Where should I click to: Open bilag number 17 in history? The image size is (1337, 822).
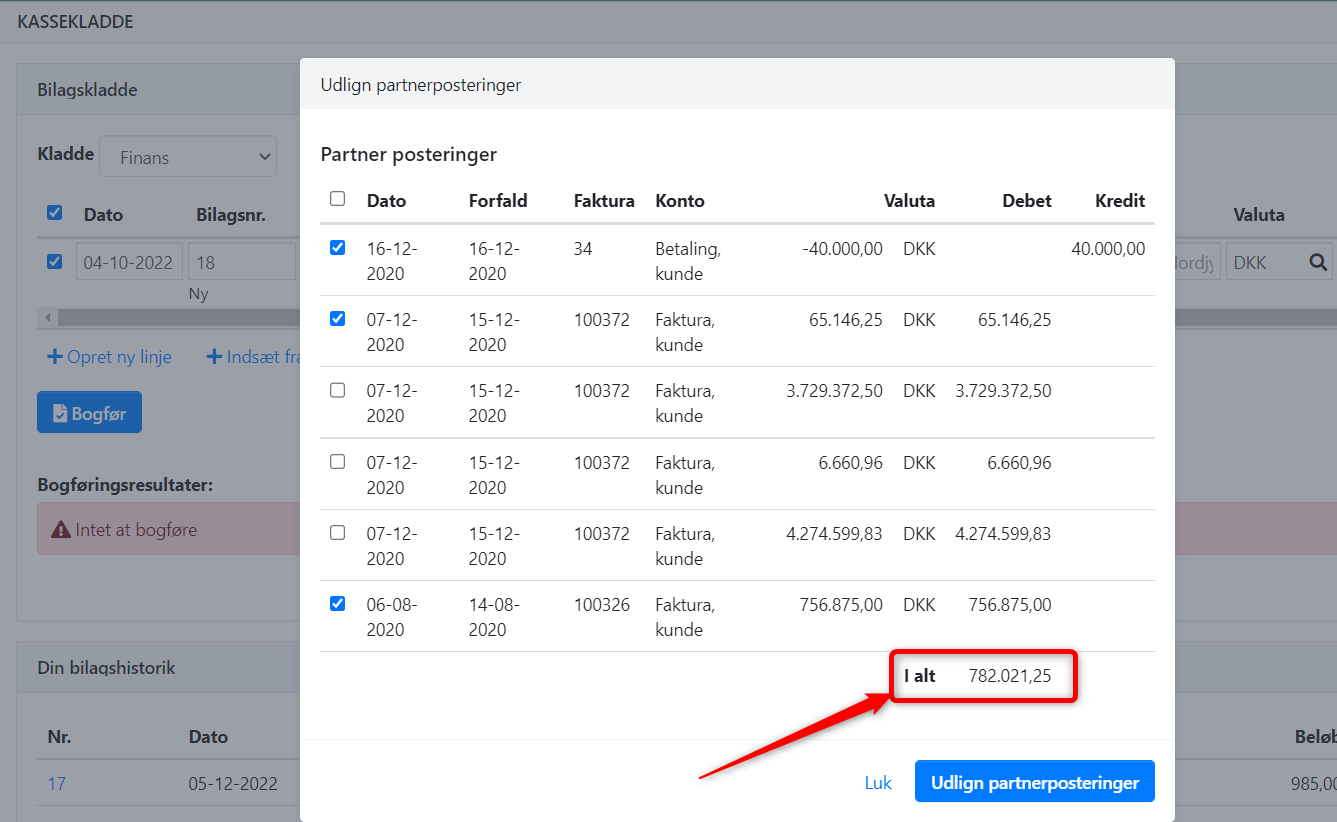57,783
